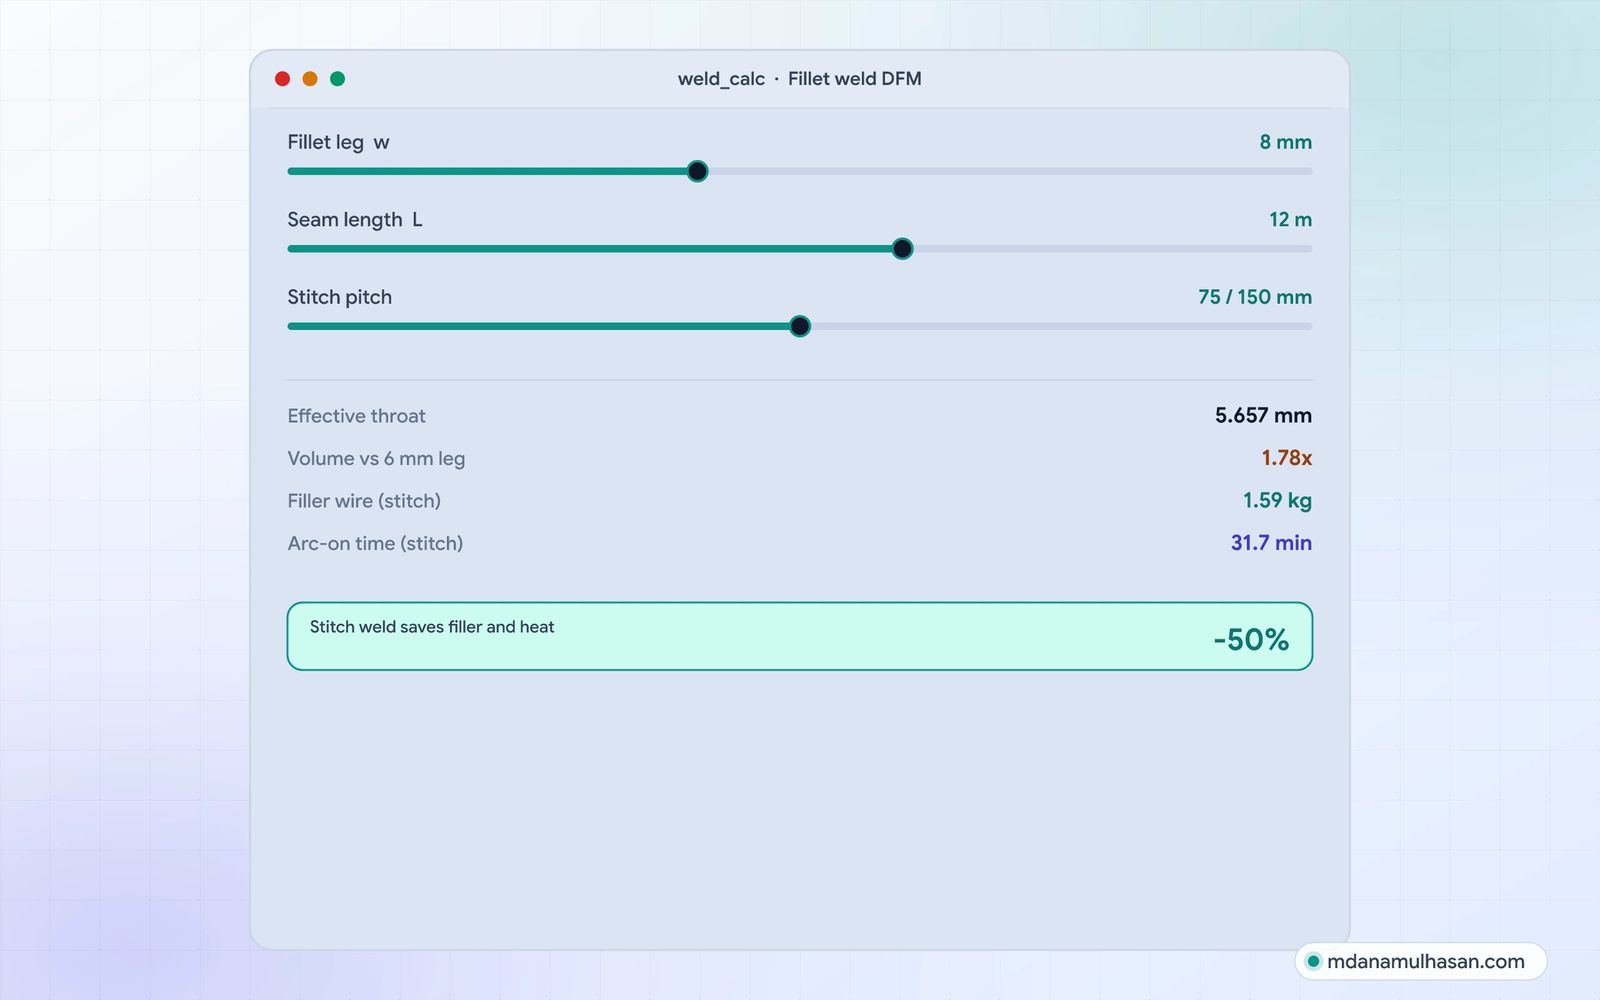Click the '31.7 min' arc-on time value
Screen dimensions: 1600x1000
click(1271, 543)
